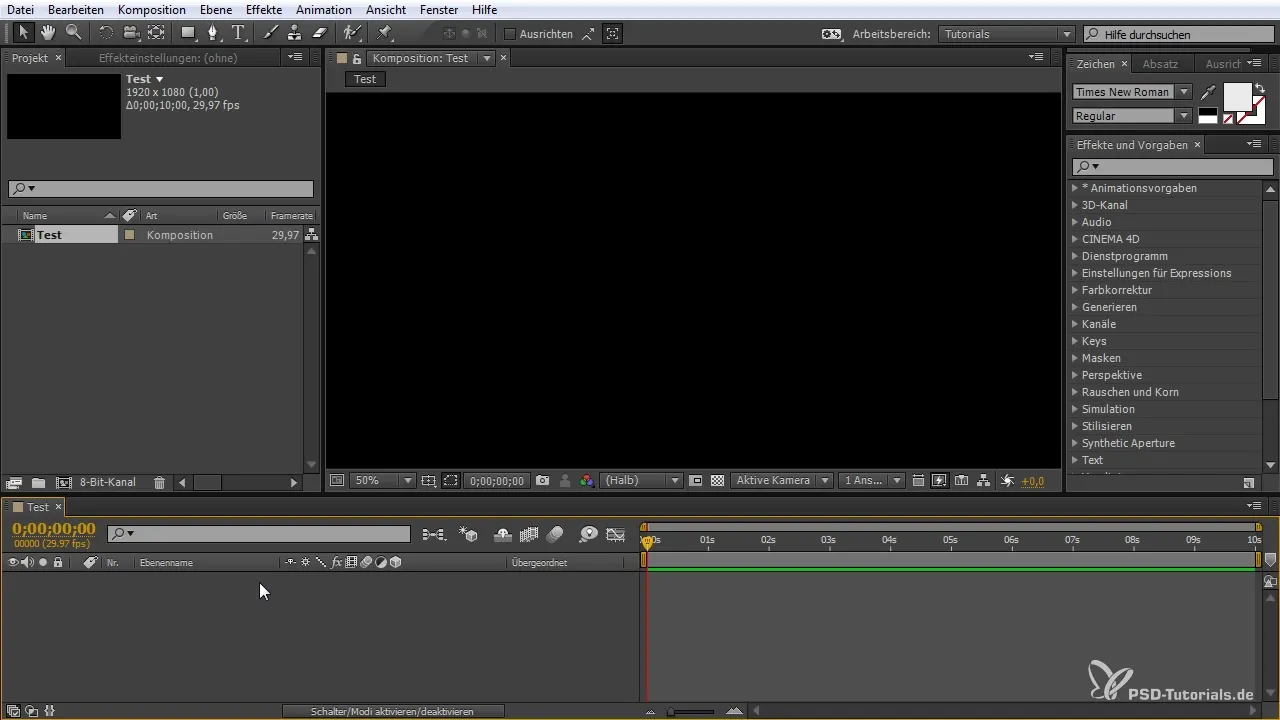Click the eyedropper in Zeichen panel

(x=1209, y=92)
